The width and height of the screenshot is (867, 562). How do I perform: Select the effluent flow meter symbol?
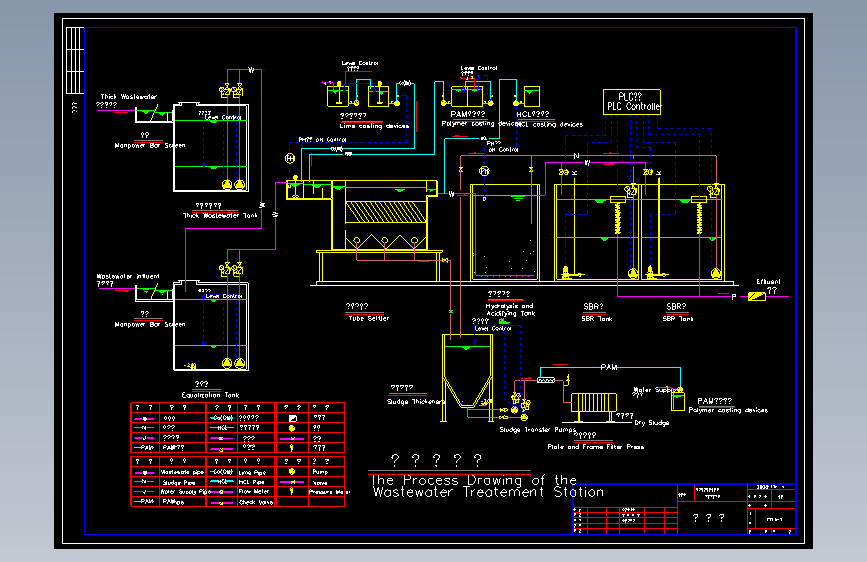coord(756,296)
